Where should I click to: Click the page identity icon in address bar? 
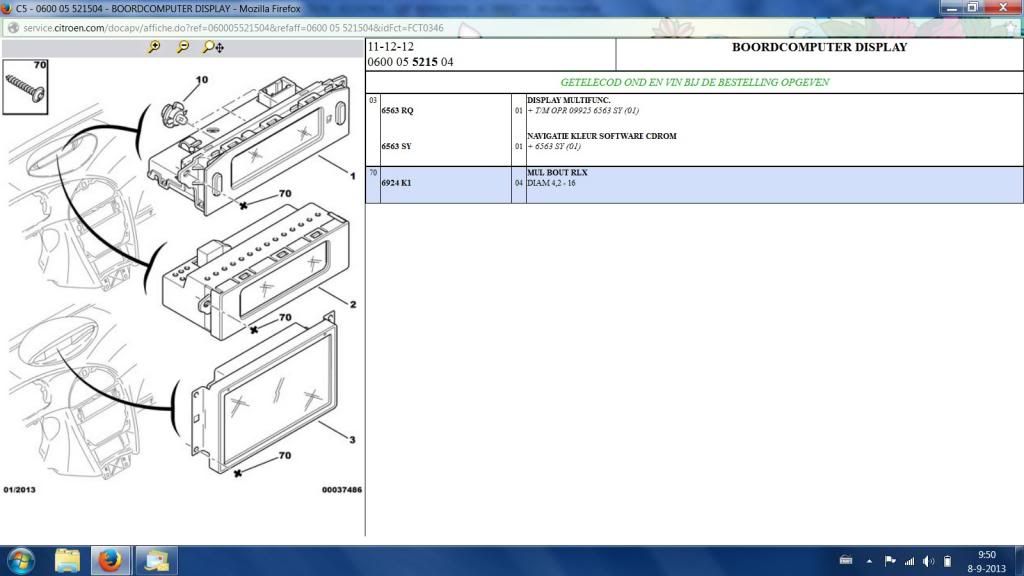point(13,28)
